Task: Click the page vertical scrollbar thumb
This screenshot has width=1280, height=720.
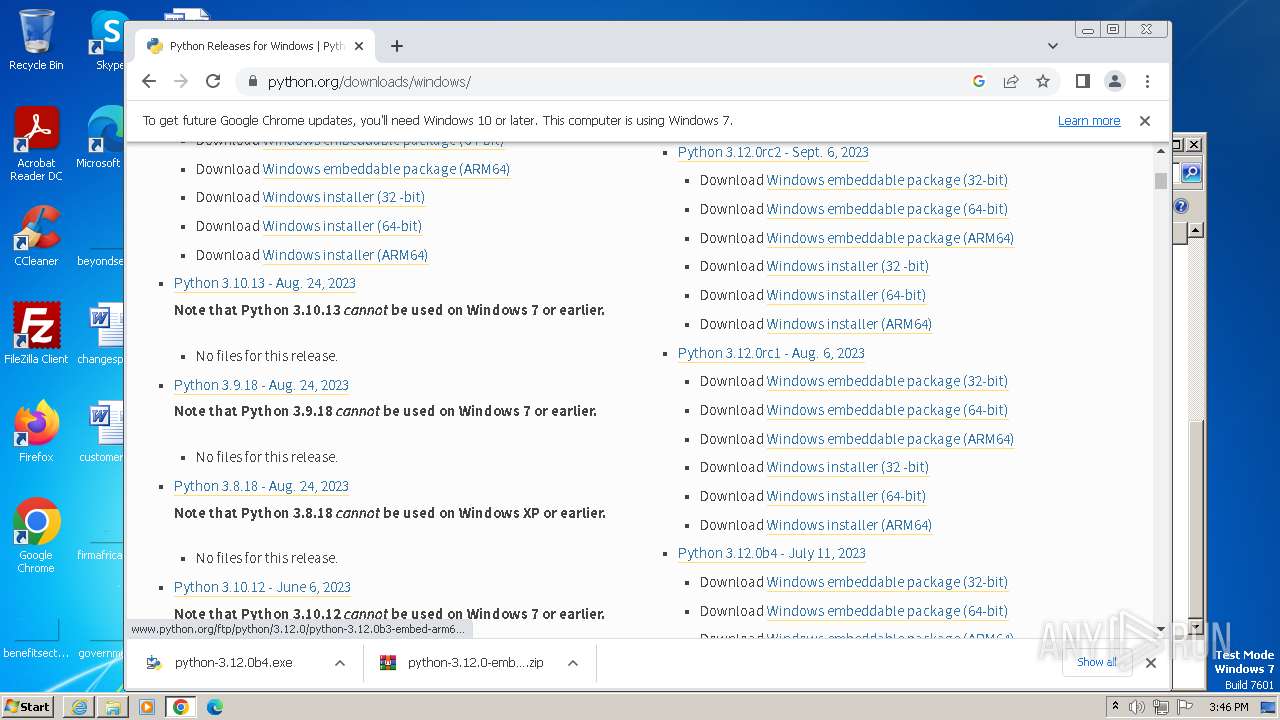Action: (1161, 180)
